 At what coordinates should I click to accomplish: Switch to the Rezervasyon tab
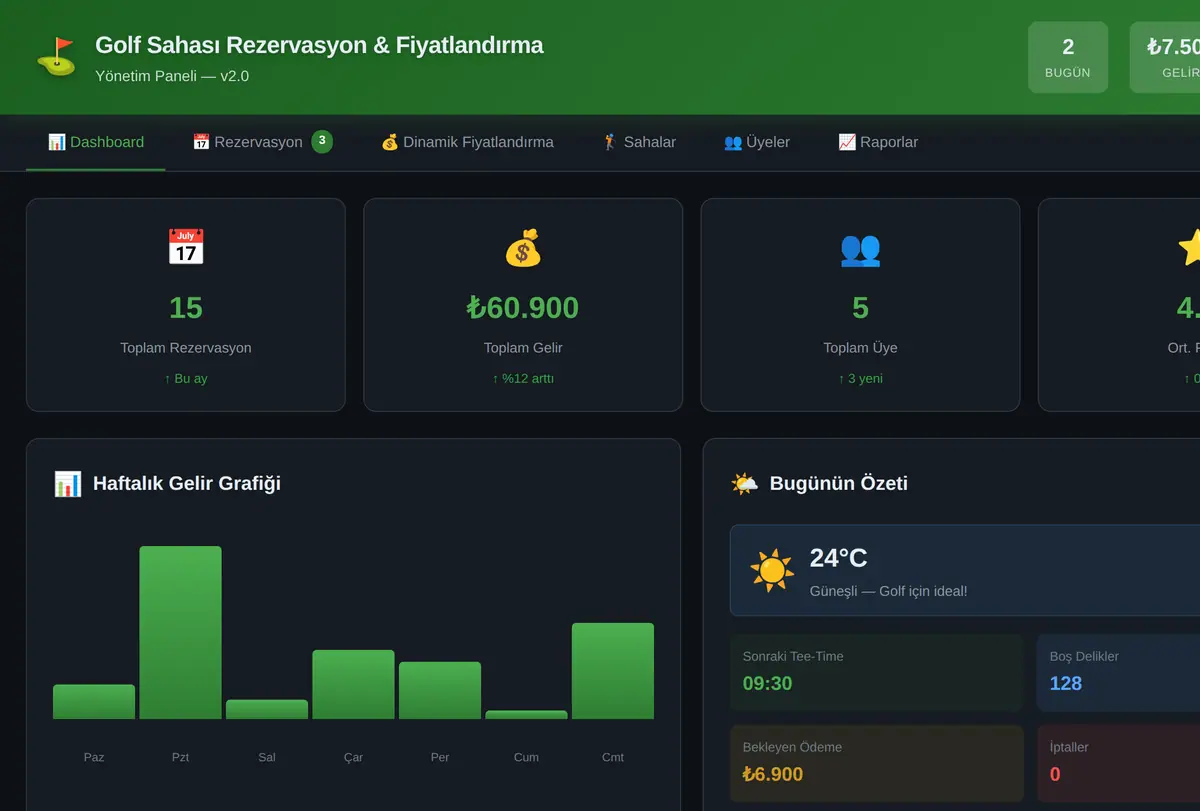[262, 142]
